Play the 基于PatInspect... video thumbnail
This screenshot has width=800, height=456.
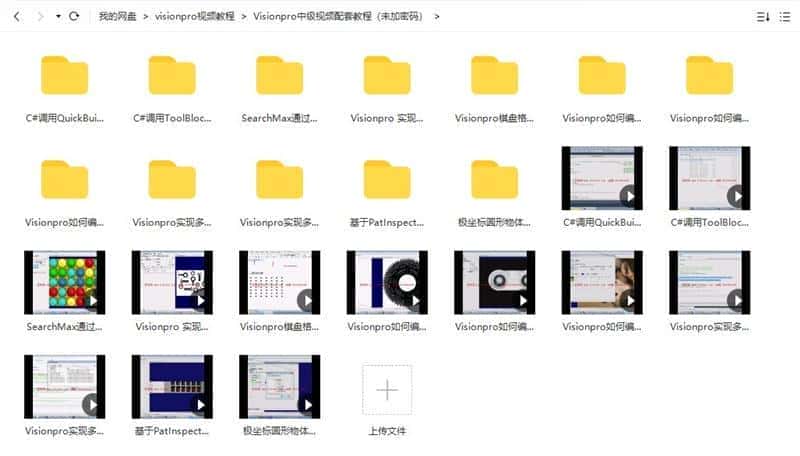pyautogui.click(x=172, y=387)
